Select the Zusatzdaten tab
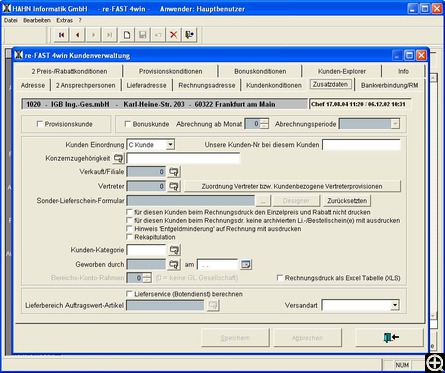The image size is (445, 373). 330,84
